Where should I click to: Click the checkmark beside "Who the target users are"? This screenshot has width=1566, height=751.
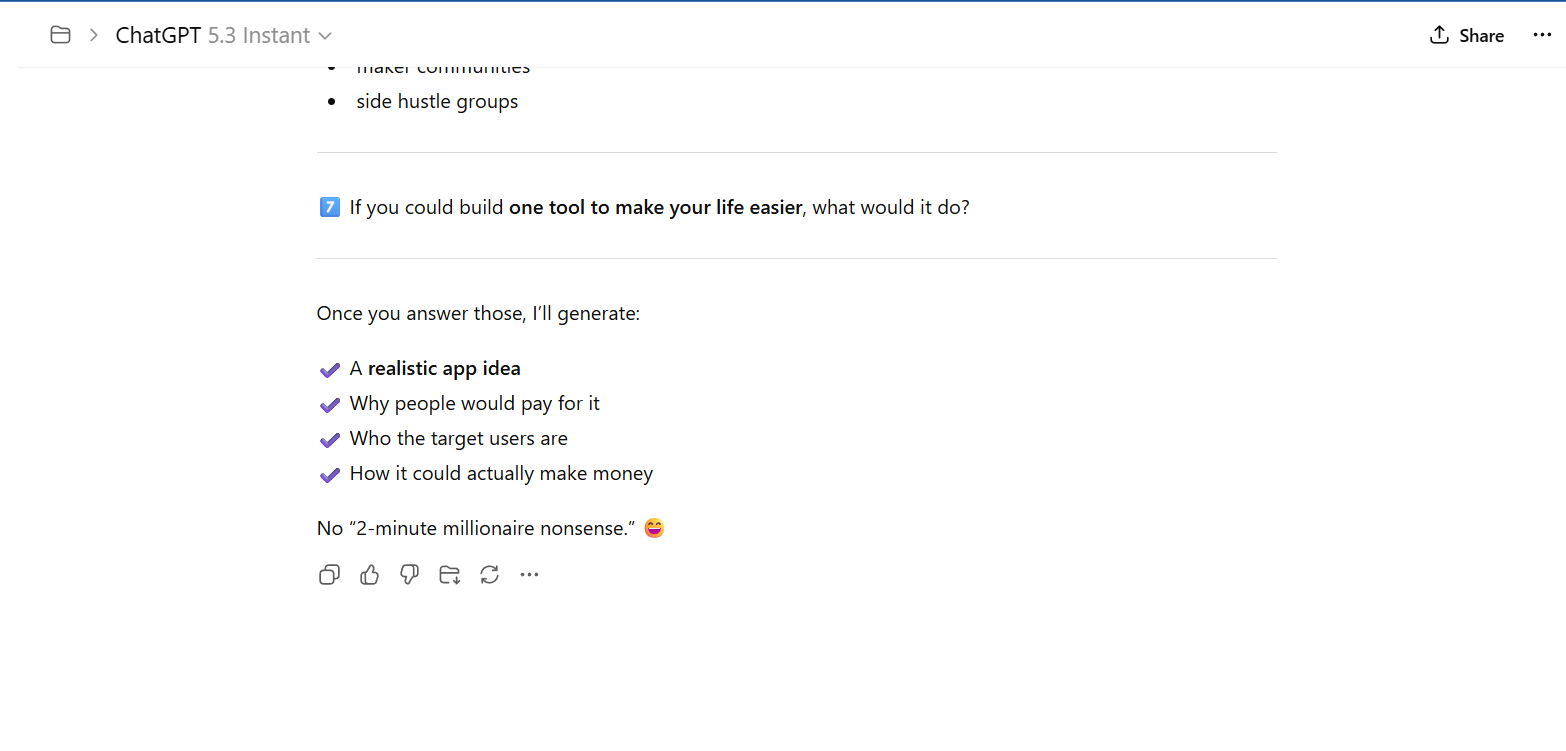click(x=329, y=440)
